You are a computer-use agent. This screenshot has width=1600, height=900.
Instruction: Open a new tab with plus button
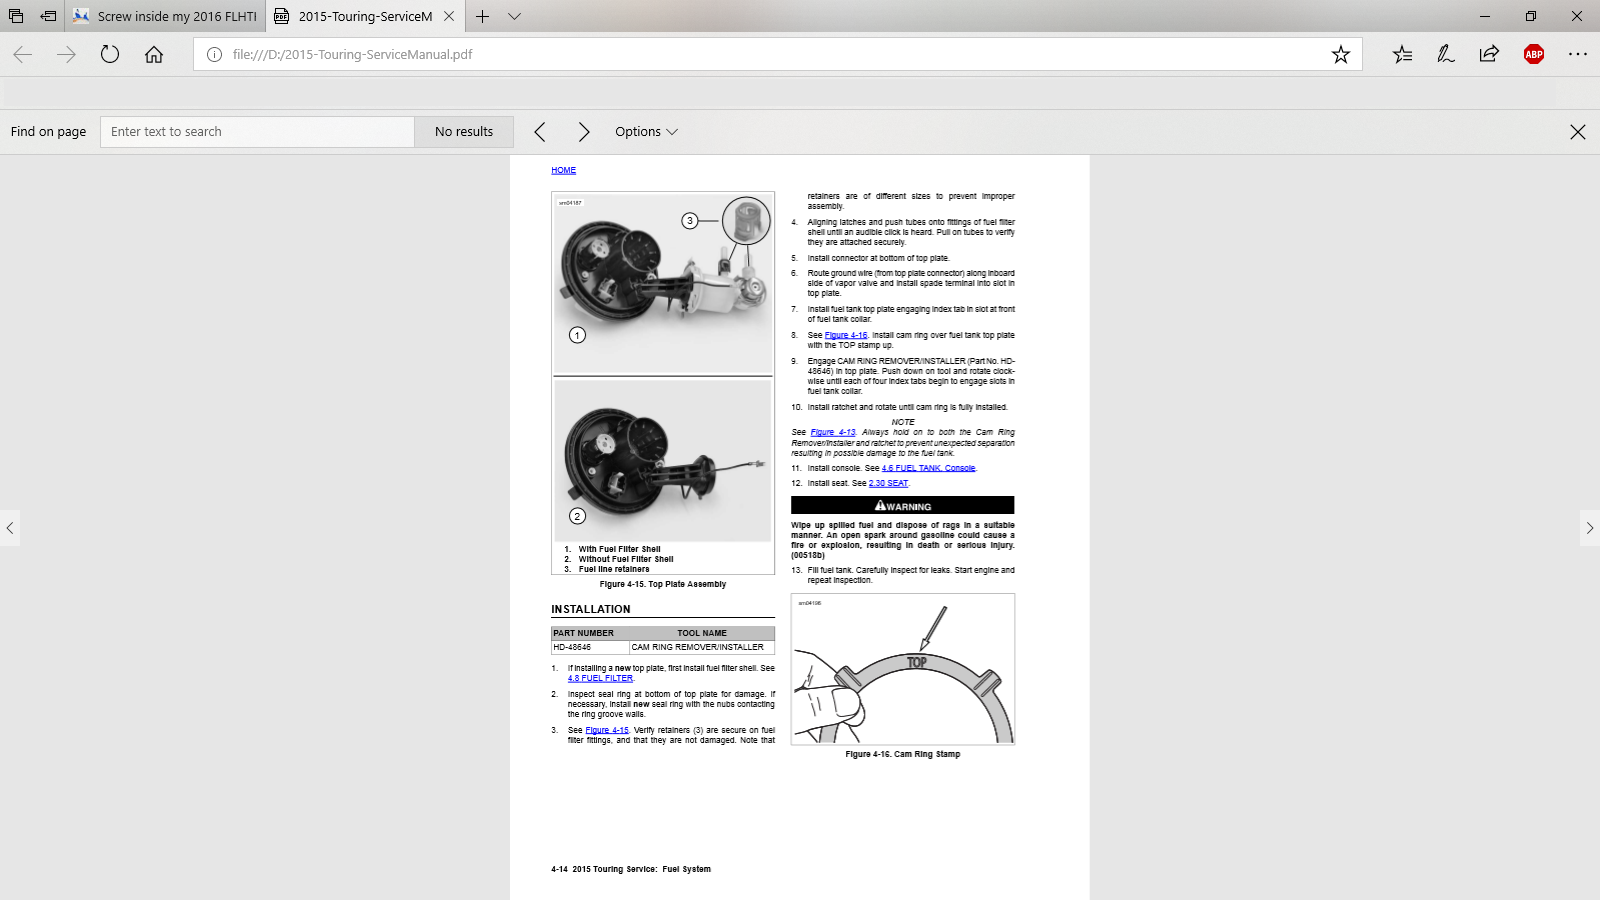[482, 16]
